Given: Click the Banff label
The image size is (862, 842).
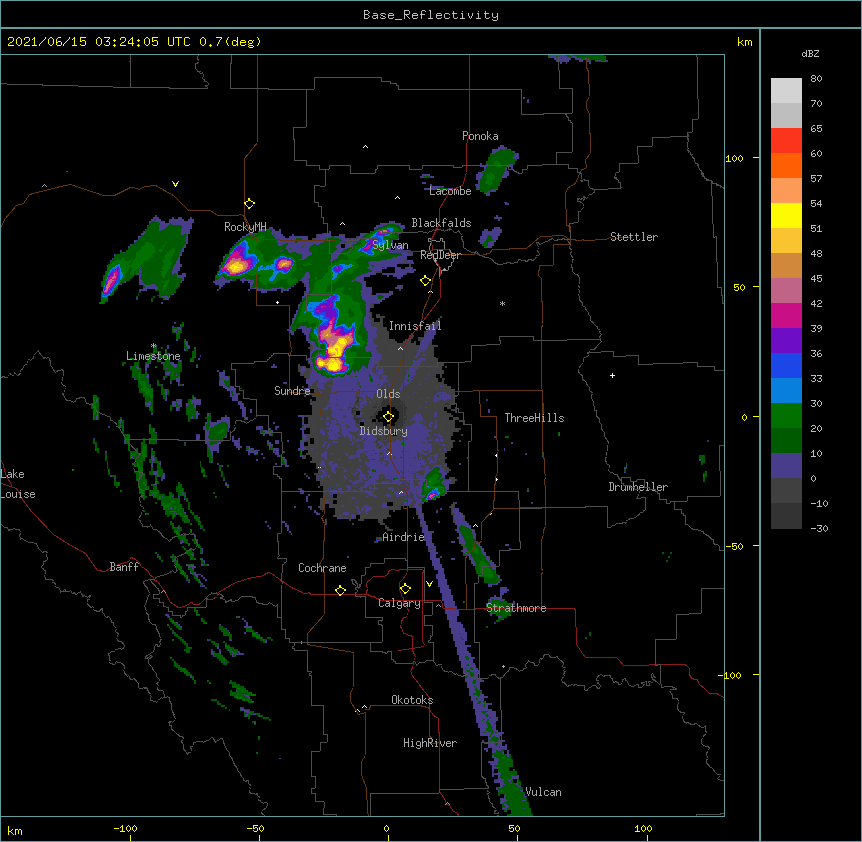Looking at the screenshot, I should 124,567.
